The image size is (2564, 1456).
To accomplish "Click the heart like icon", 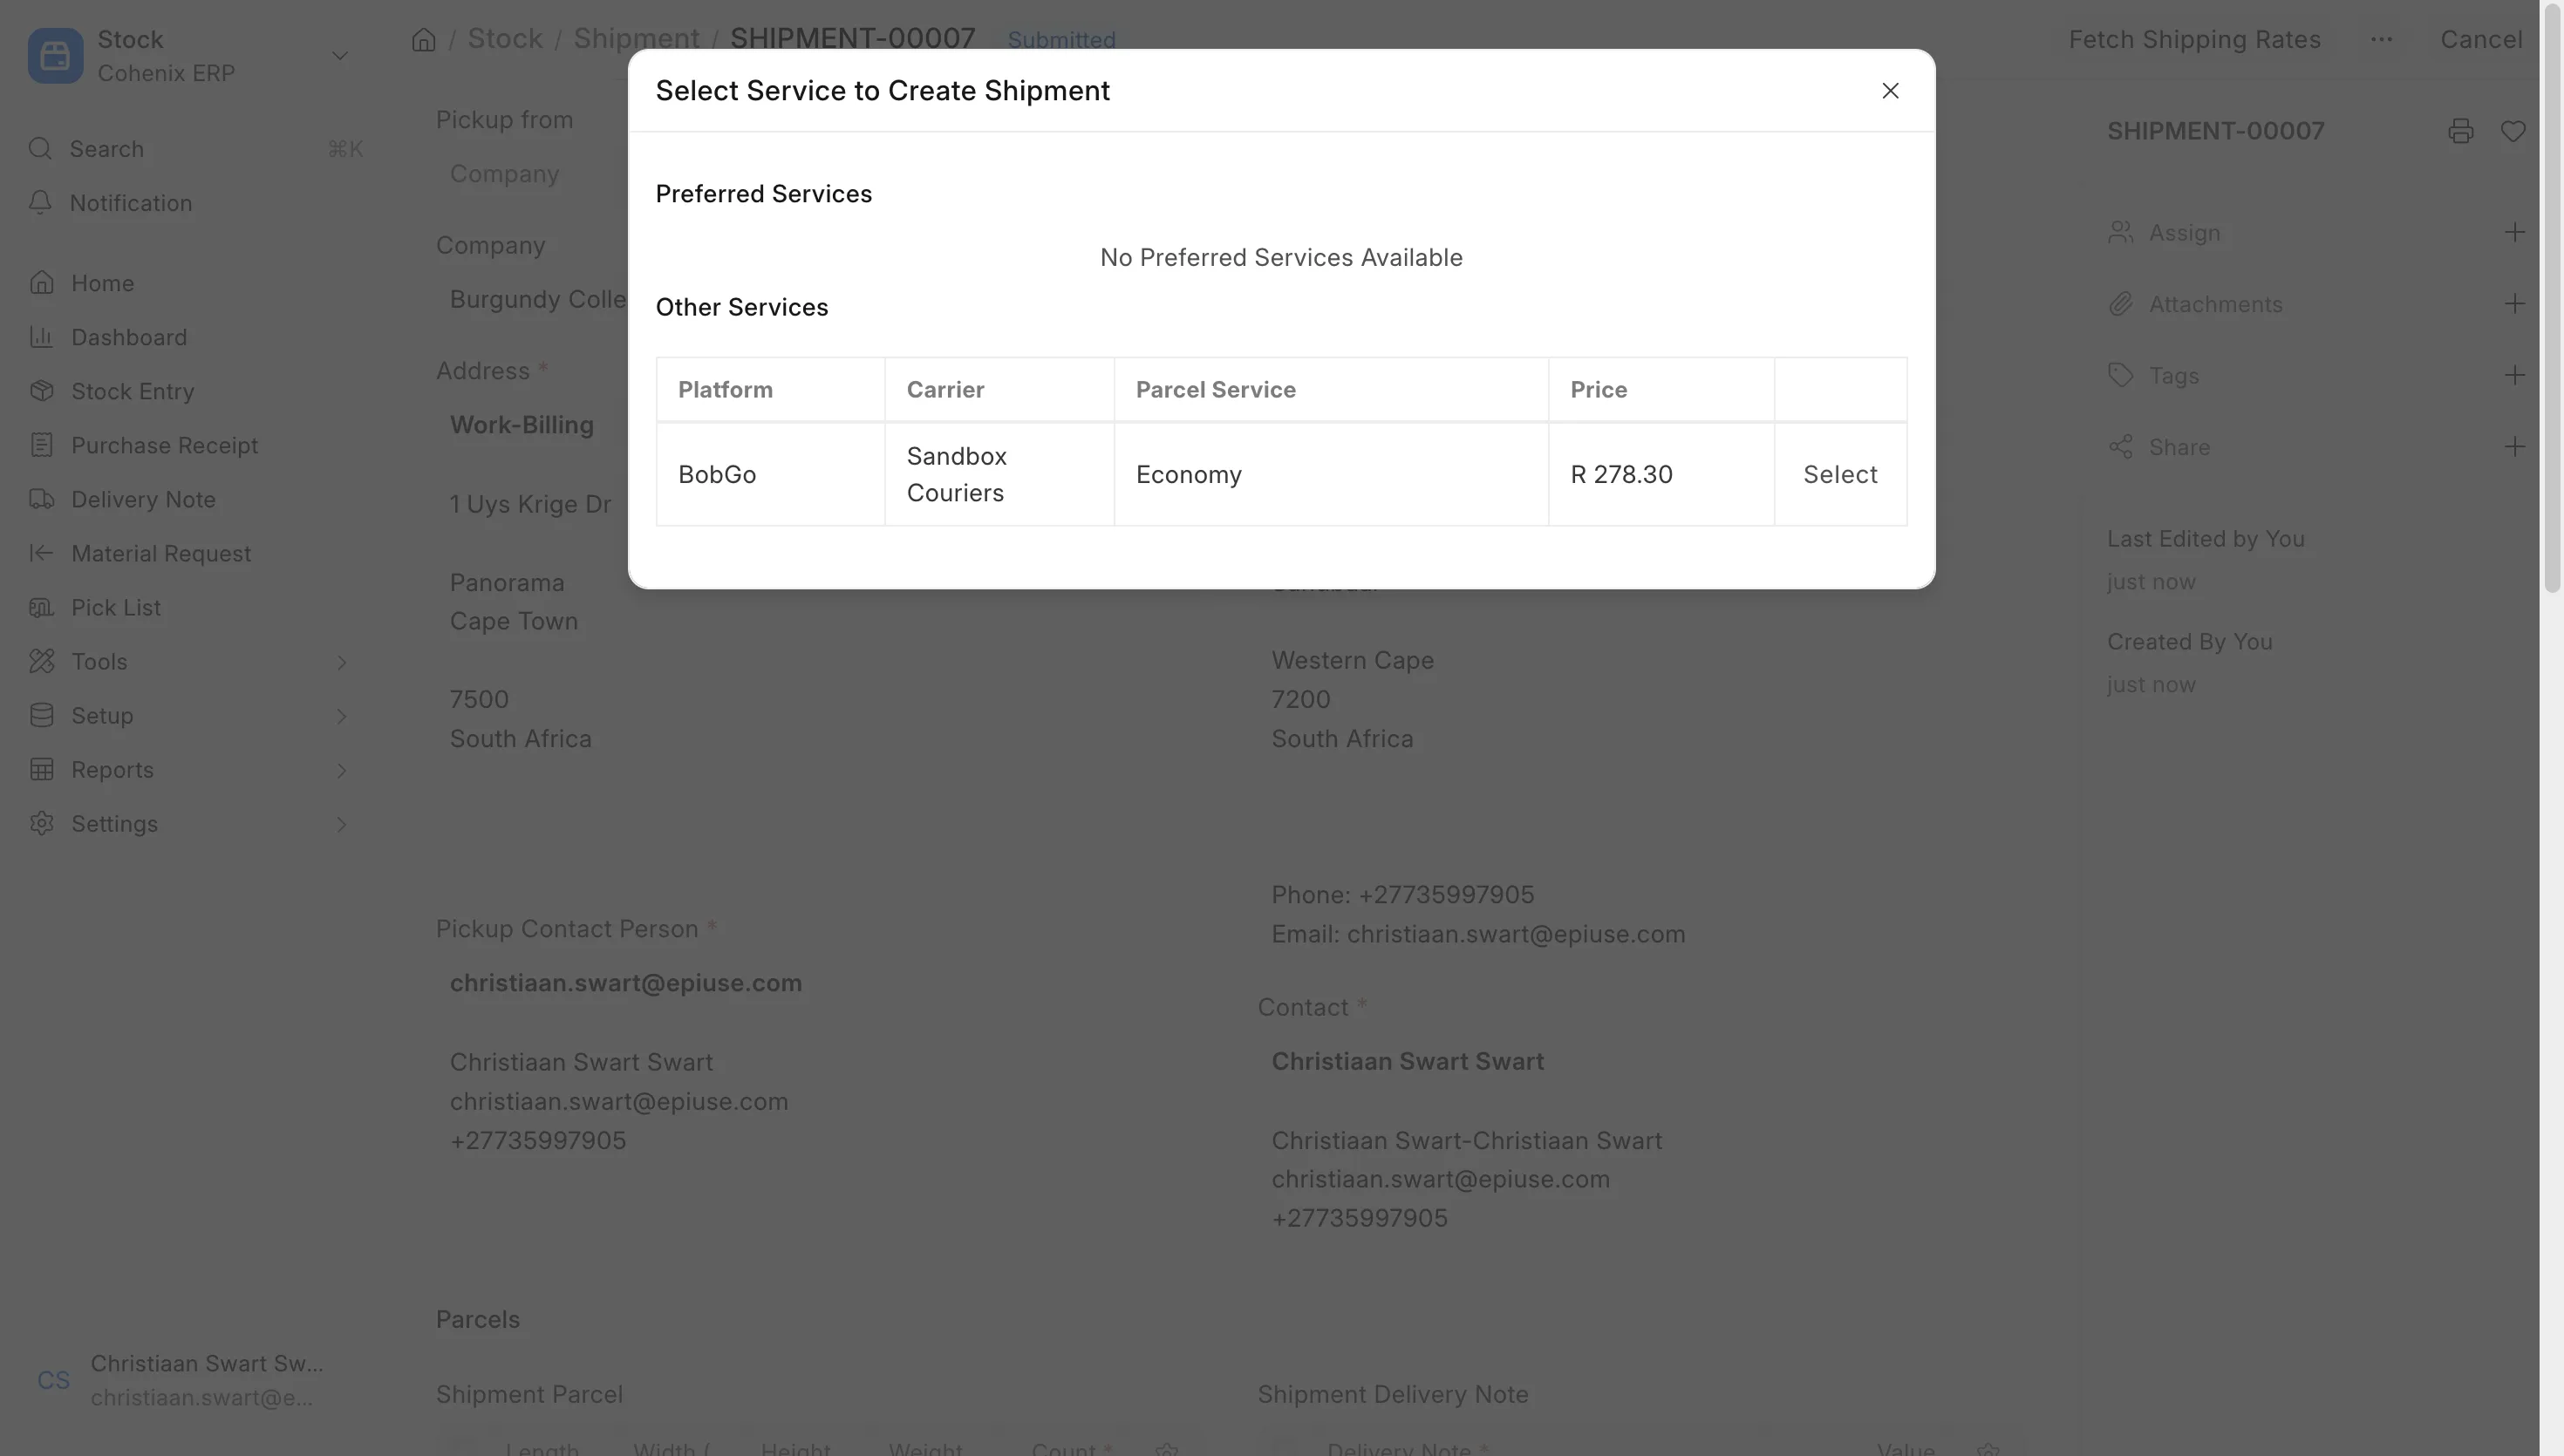I will click(x=2512, y=131).
